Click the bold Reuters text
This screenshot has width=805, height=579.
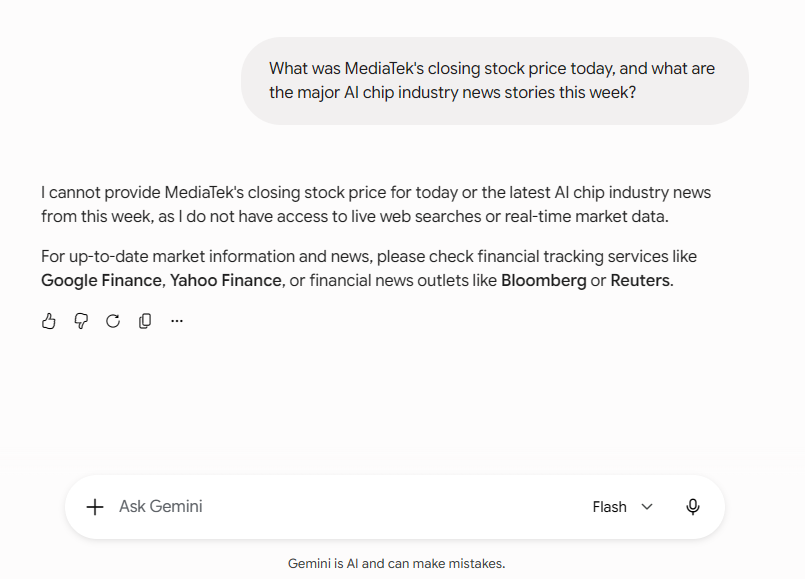click(x=640, y=280)
